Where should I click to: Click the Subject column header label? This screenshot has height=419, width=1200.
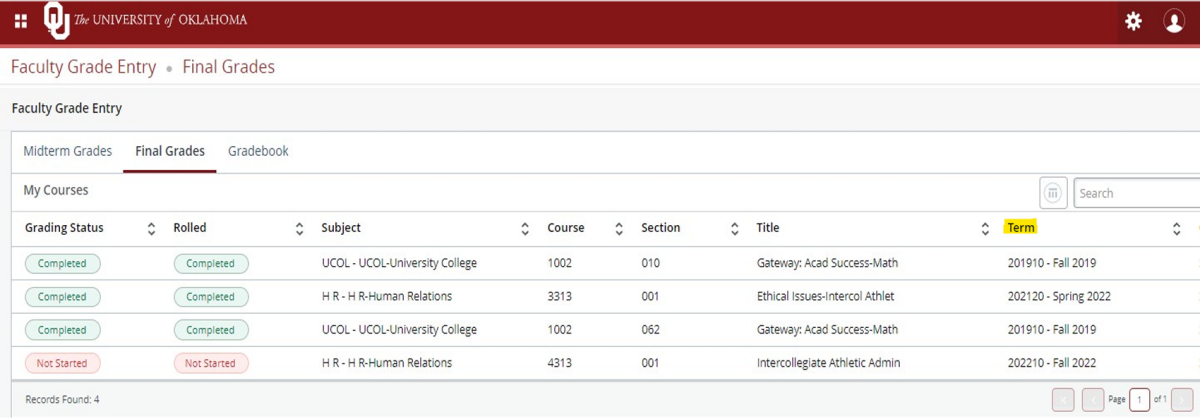(x=341, y=228)
